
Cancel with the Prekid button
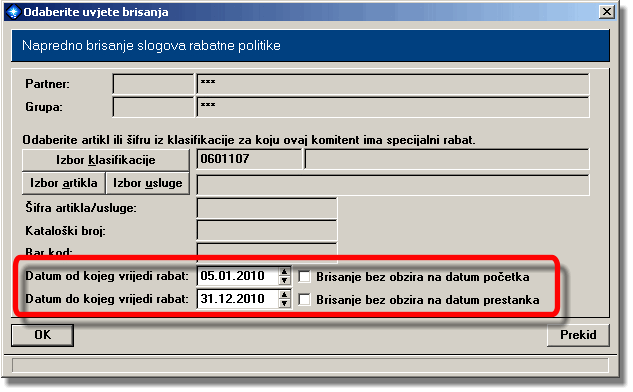[x=578, y=335]
